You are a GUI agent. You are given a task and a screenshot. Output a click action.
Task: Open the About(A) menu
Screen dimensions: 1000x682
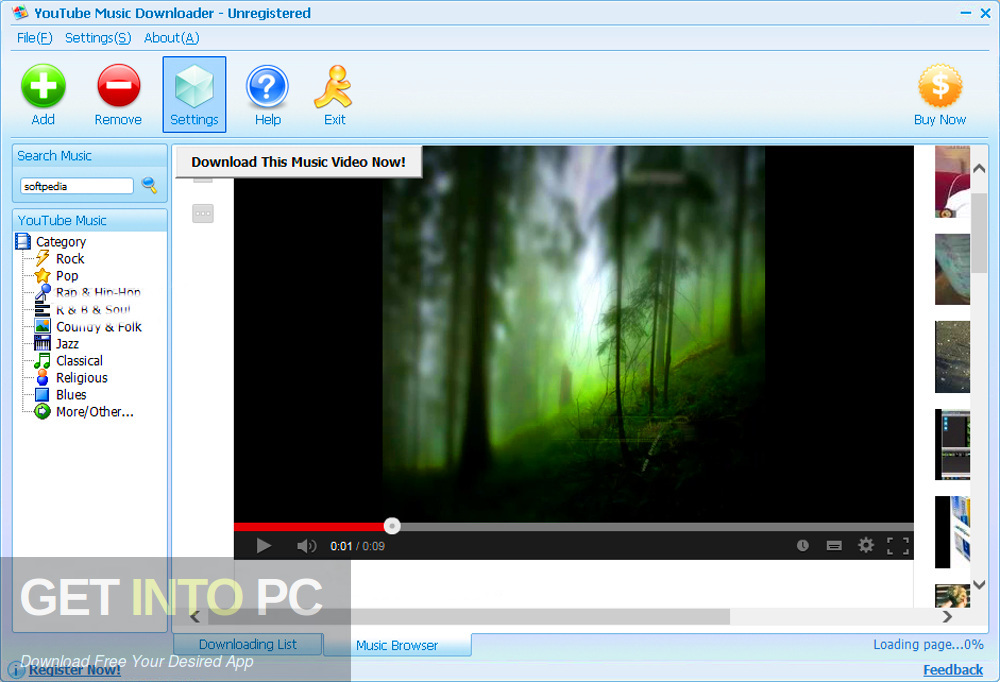click(172, 38)
